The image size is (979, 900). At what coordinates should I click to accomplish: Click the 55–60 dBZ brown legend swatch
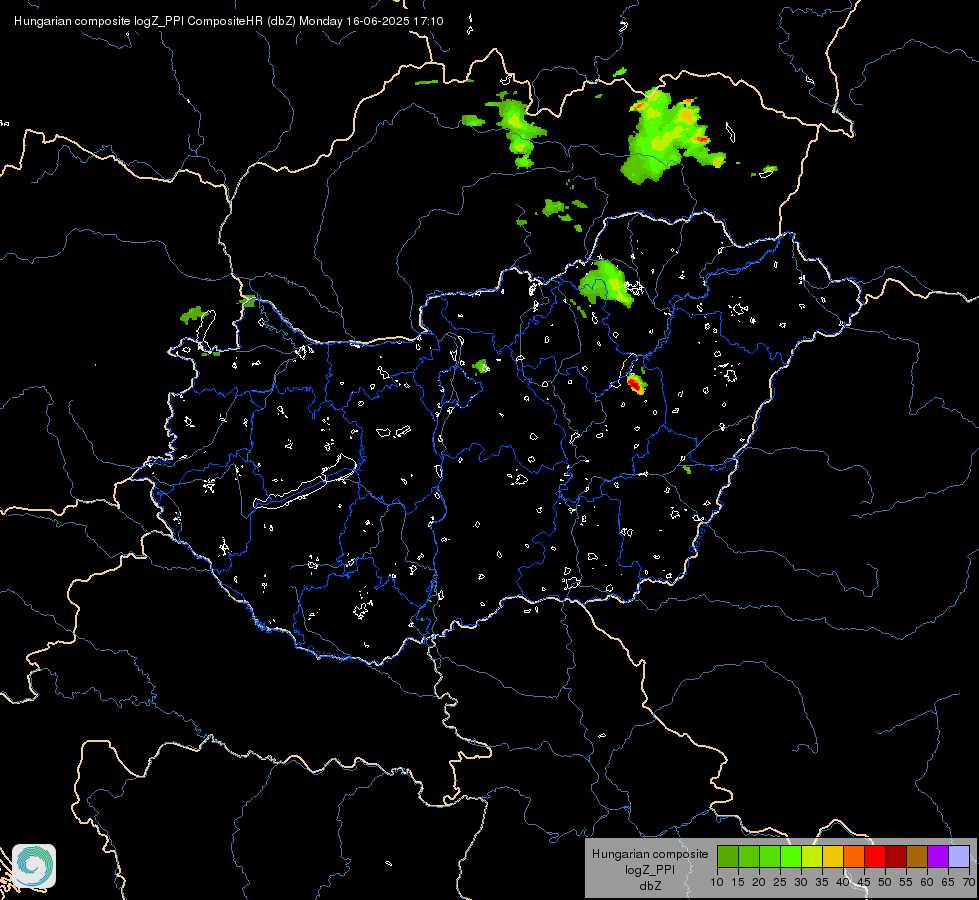click(917, 856)
